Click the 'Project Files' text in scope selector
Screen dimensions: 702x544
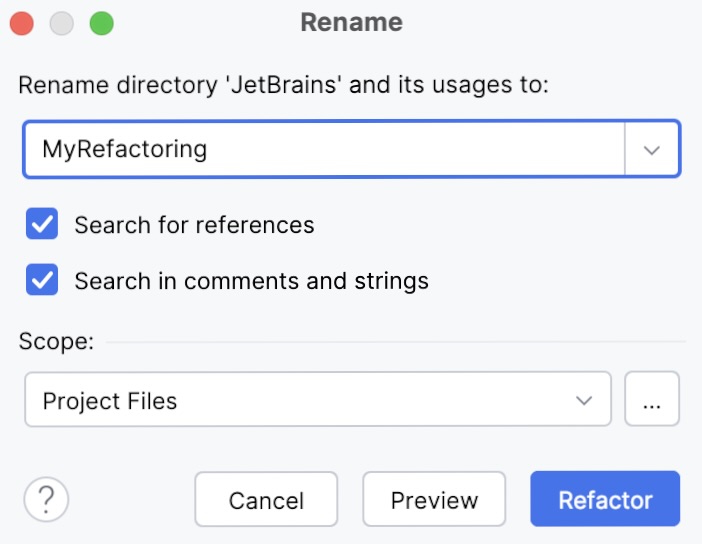click(110, 401)
